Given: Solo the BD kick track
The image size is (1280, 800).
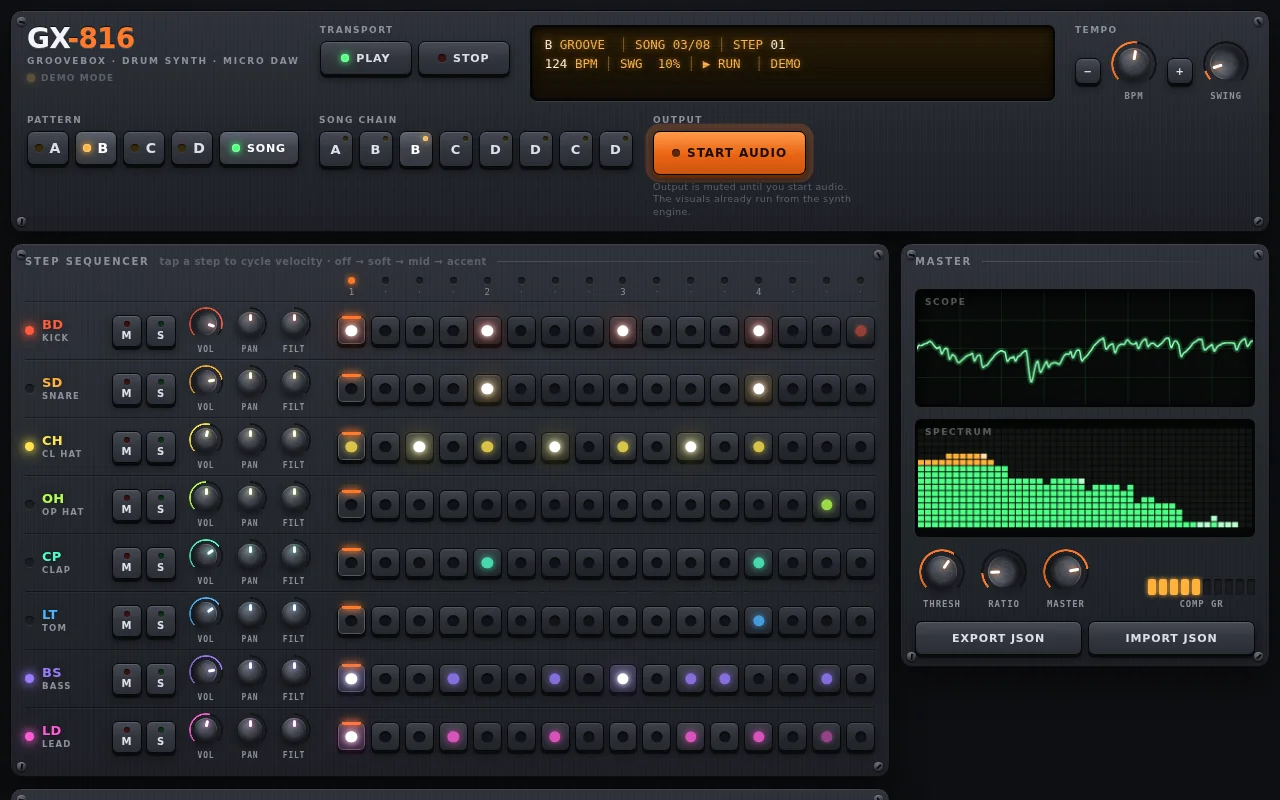Looking at the screenshot, I should coord(161,331).
